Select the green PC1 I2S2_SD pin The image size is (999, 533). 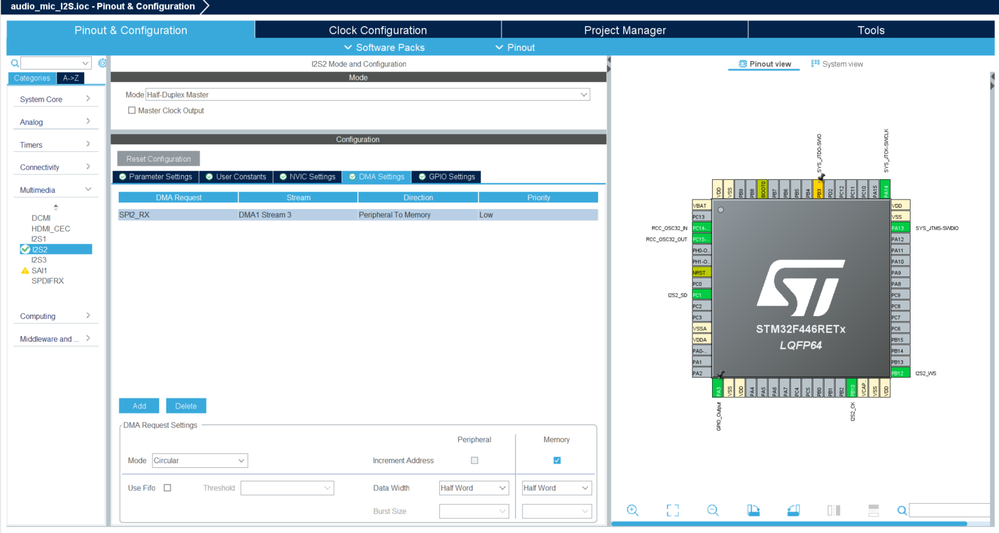701,295
